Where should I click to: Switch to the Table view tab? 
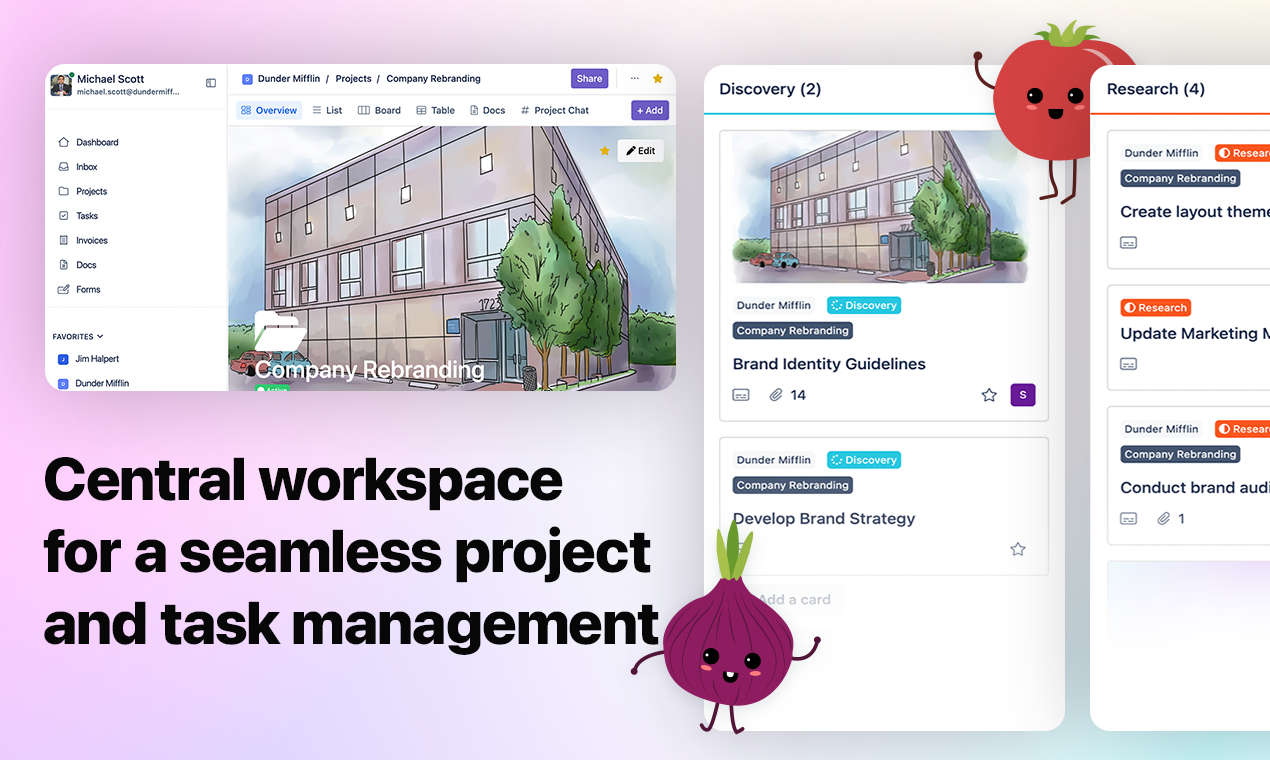point(435,110)
